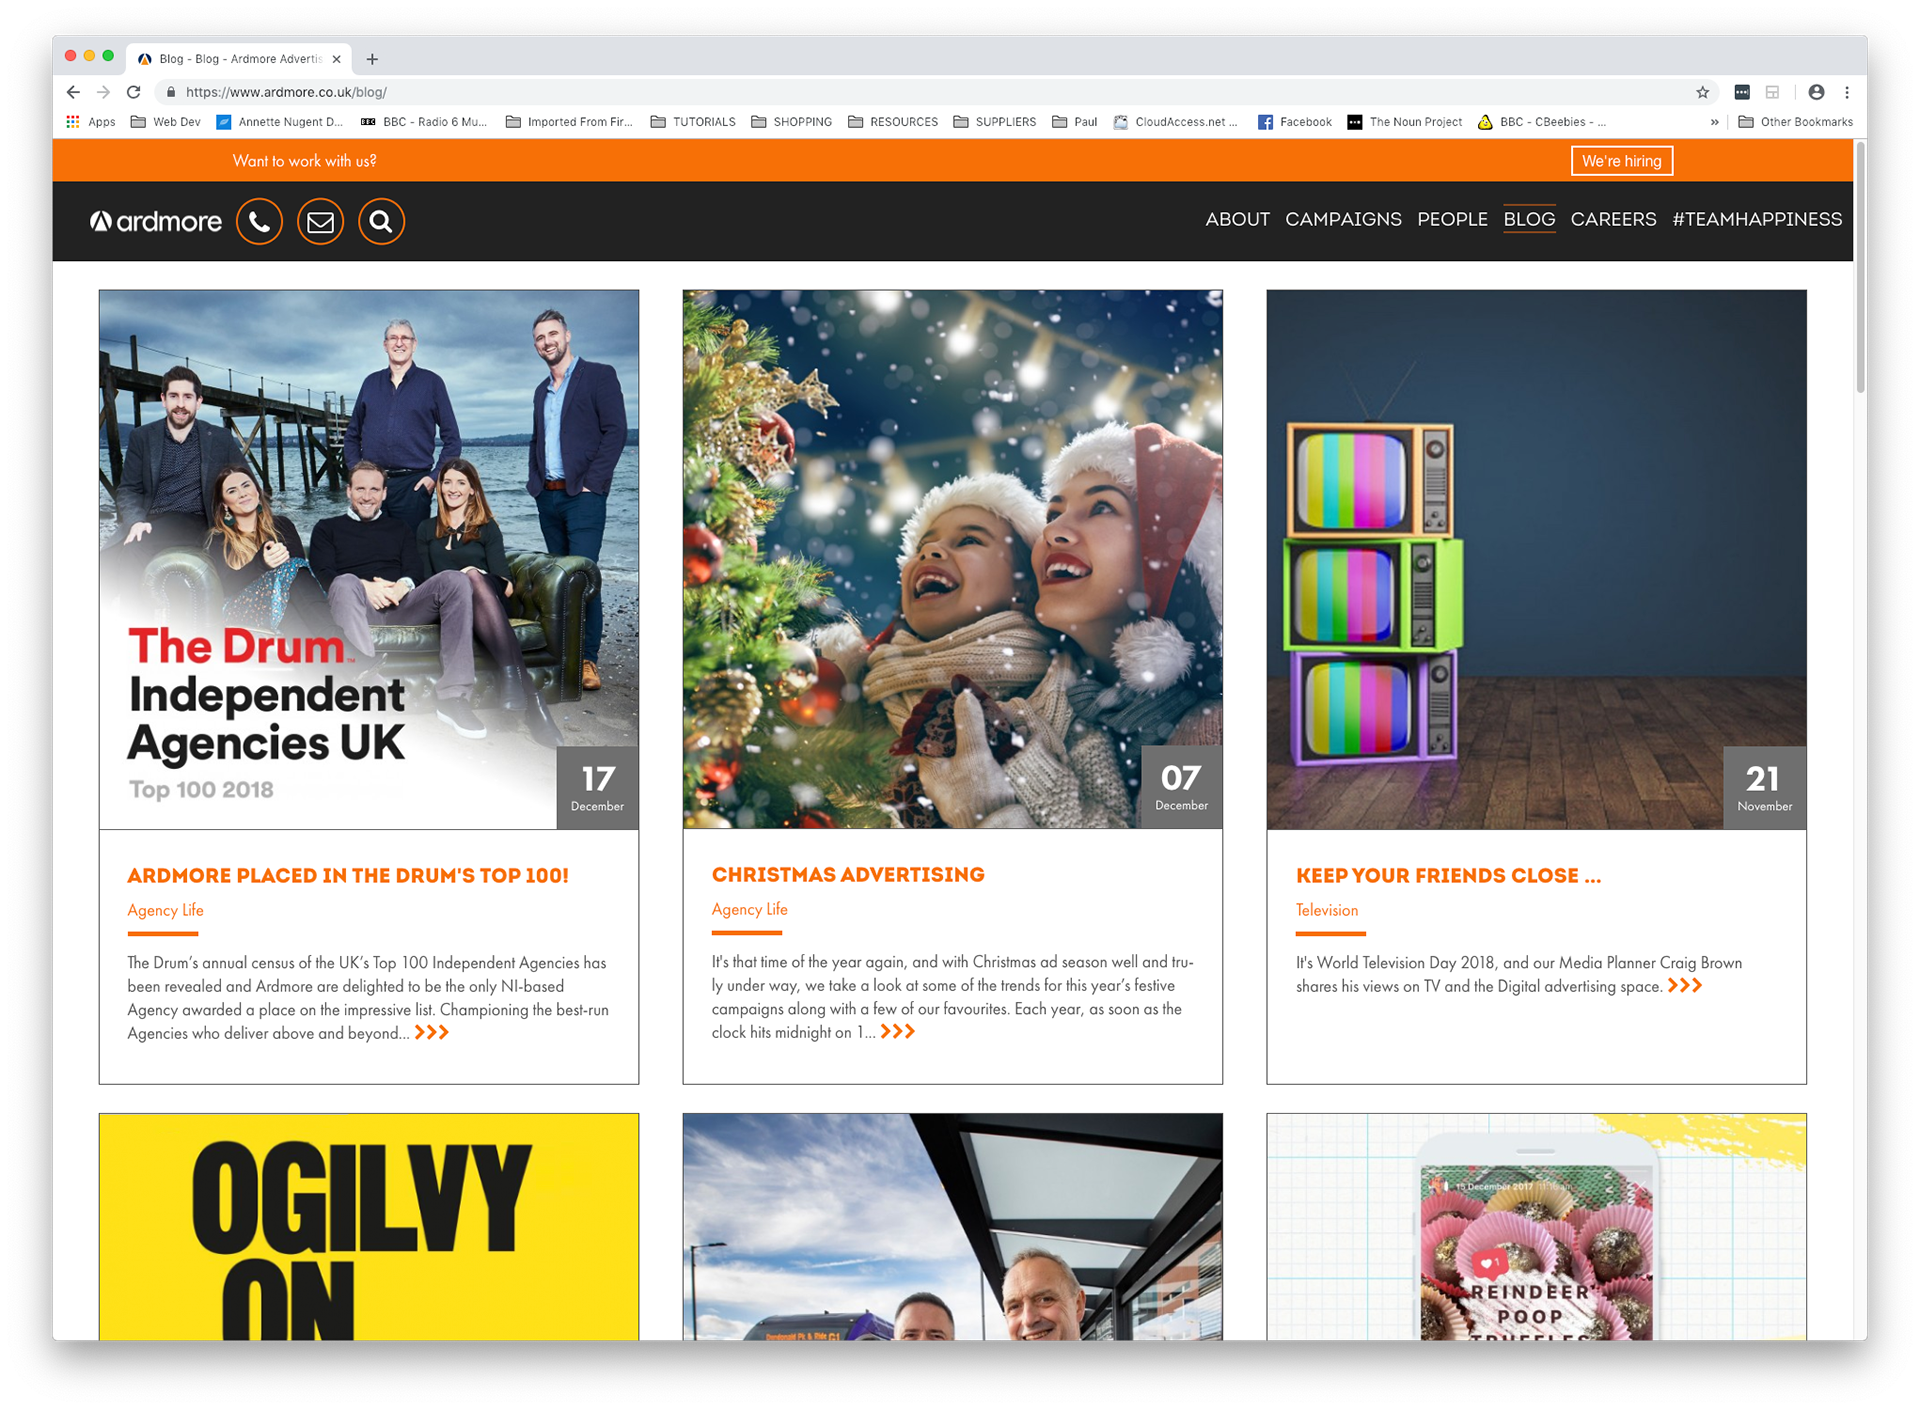Open the bus shelter men thumbnail
Viewport: 1920px width, 1410px height.
[x=952, y=1227]
